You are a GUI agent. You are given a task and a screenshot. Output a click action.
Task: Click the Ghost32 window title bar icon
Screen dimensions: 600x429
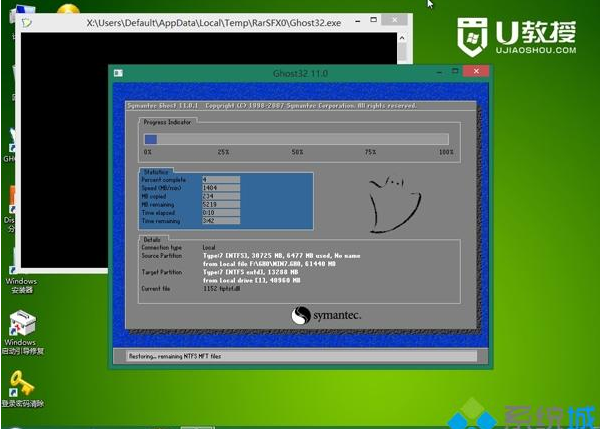click(x=119, y=73)
